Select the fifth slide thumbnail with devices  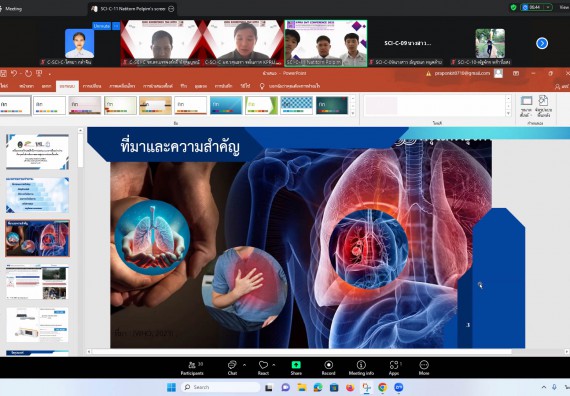(x=37, y=325)
